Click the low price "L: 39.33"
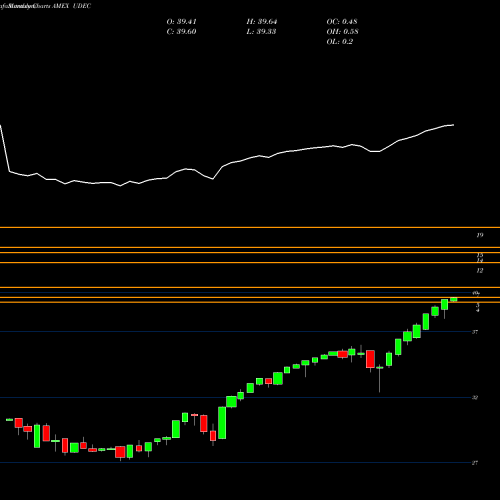Viewport: 500px width, 500px height. coord(261,32)
